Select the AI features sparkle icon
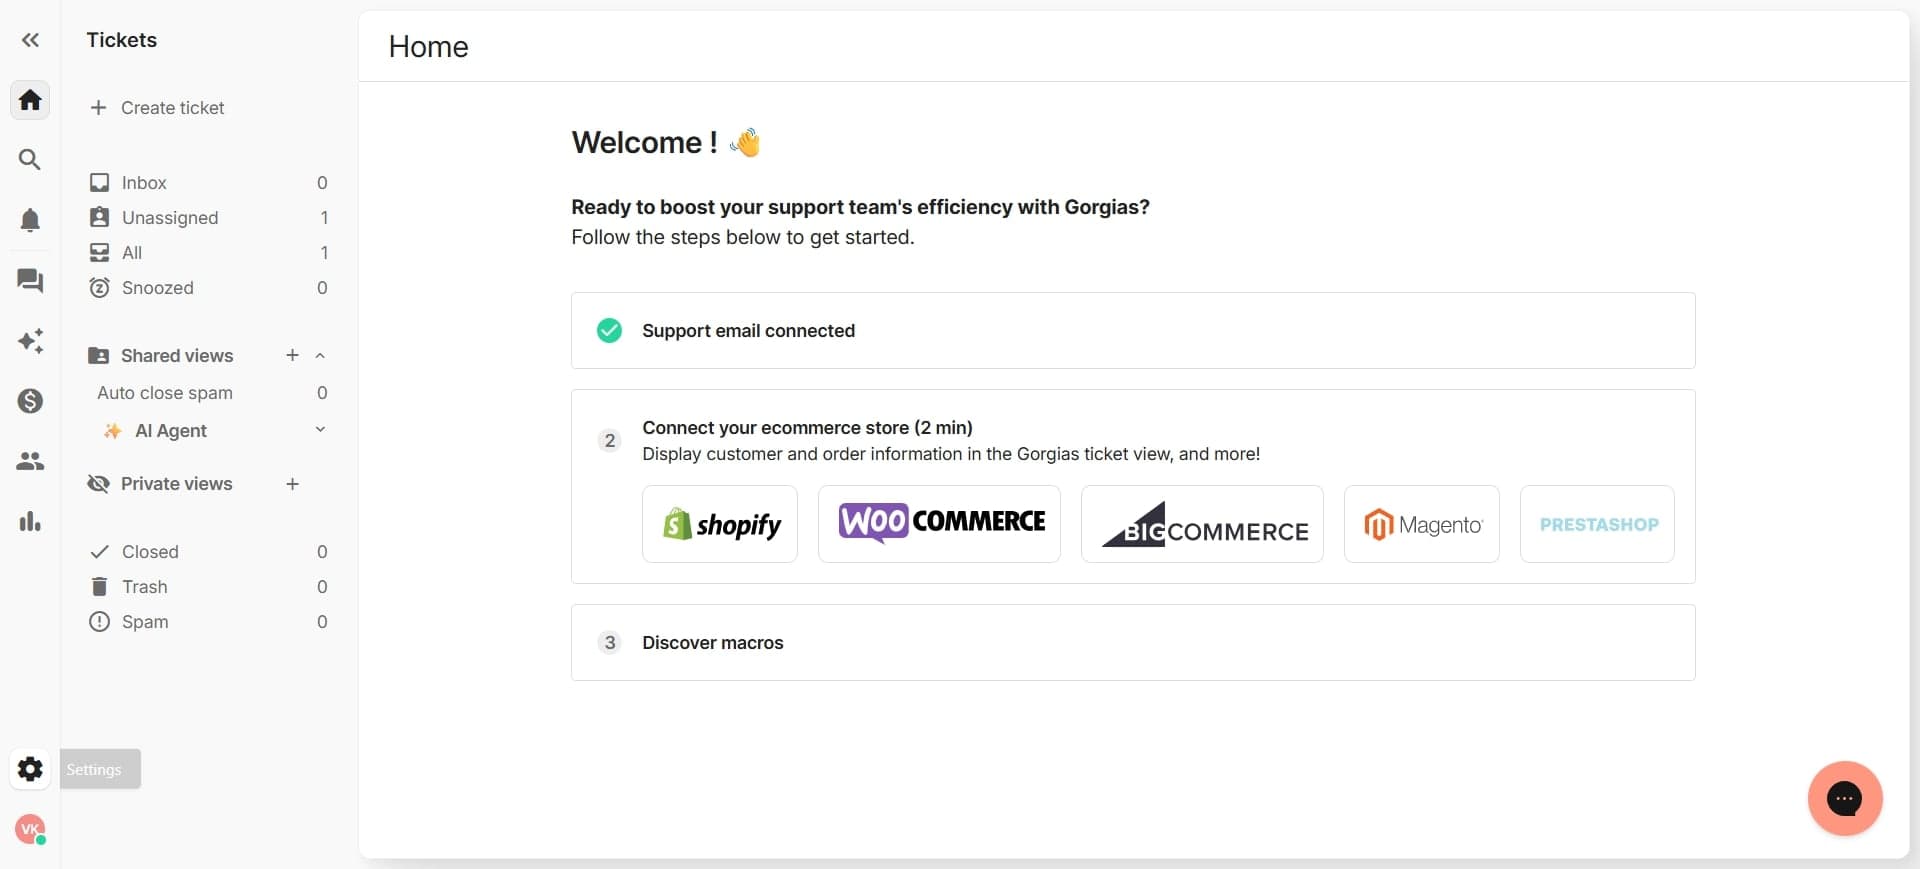 pos(30,341)
